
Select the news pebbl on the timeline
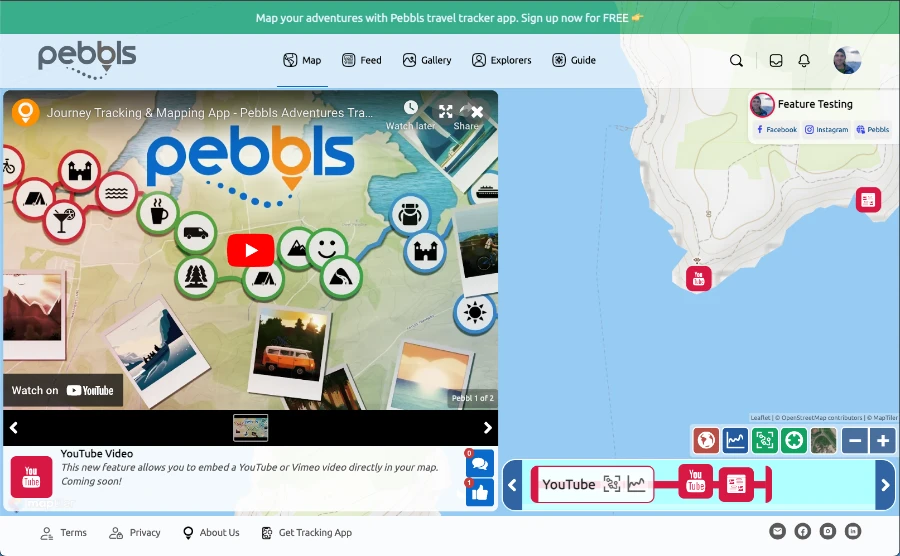(x=736, y=485)
